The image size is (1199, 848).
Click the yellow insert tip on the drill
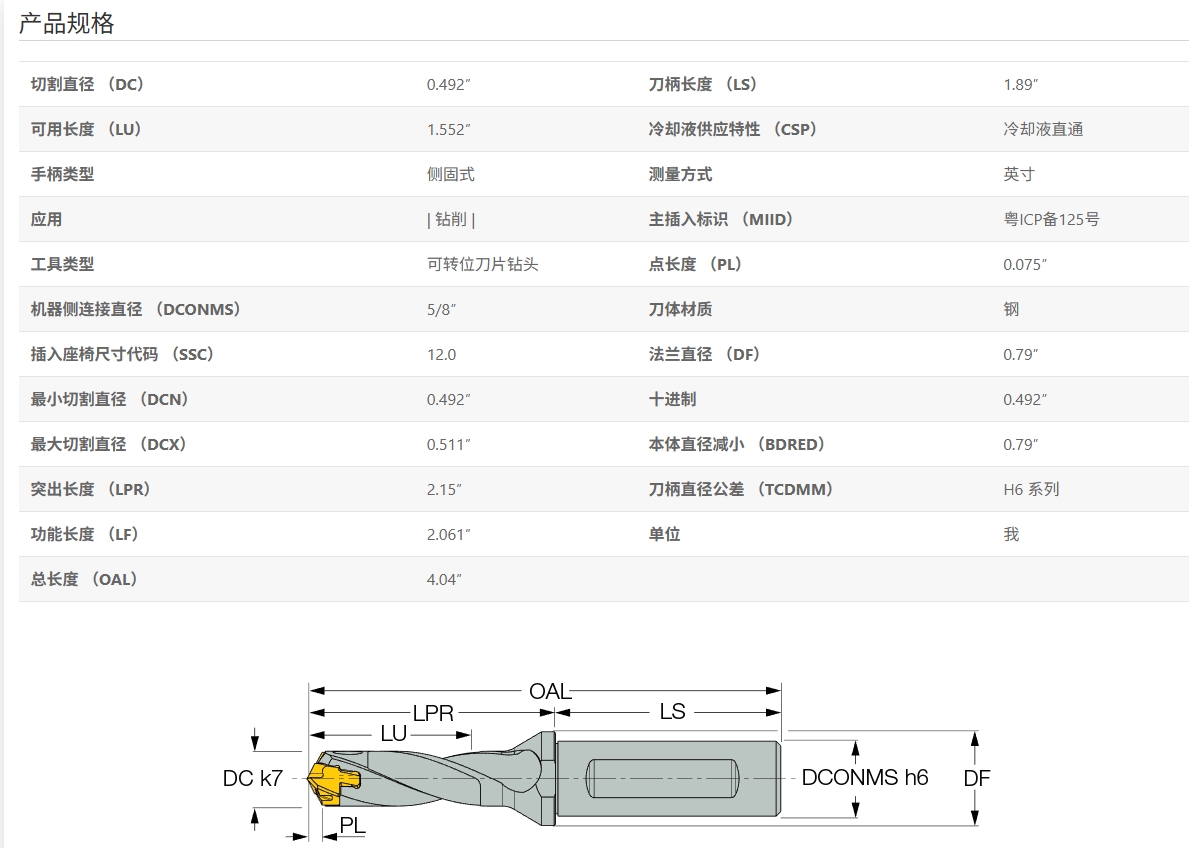pos(328,781)
